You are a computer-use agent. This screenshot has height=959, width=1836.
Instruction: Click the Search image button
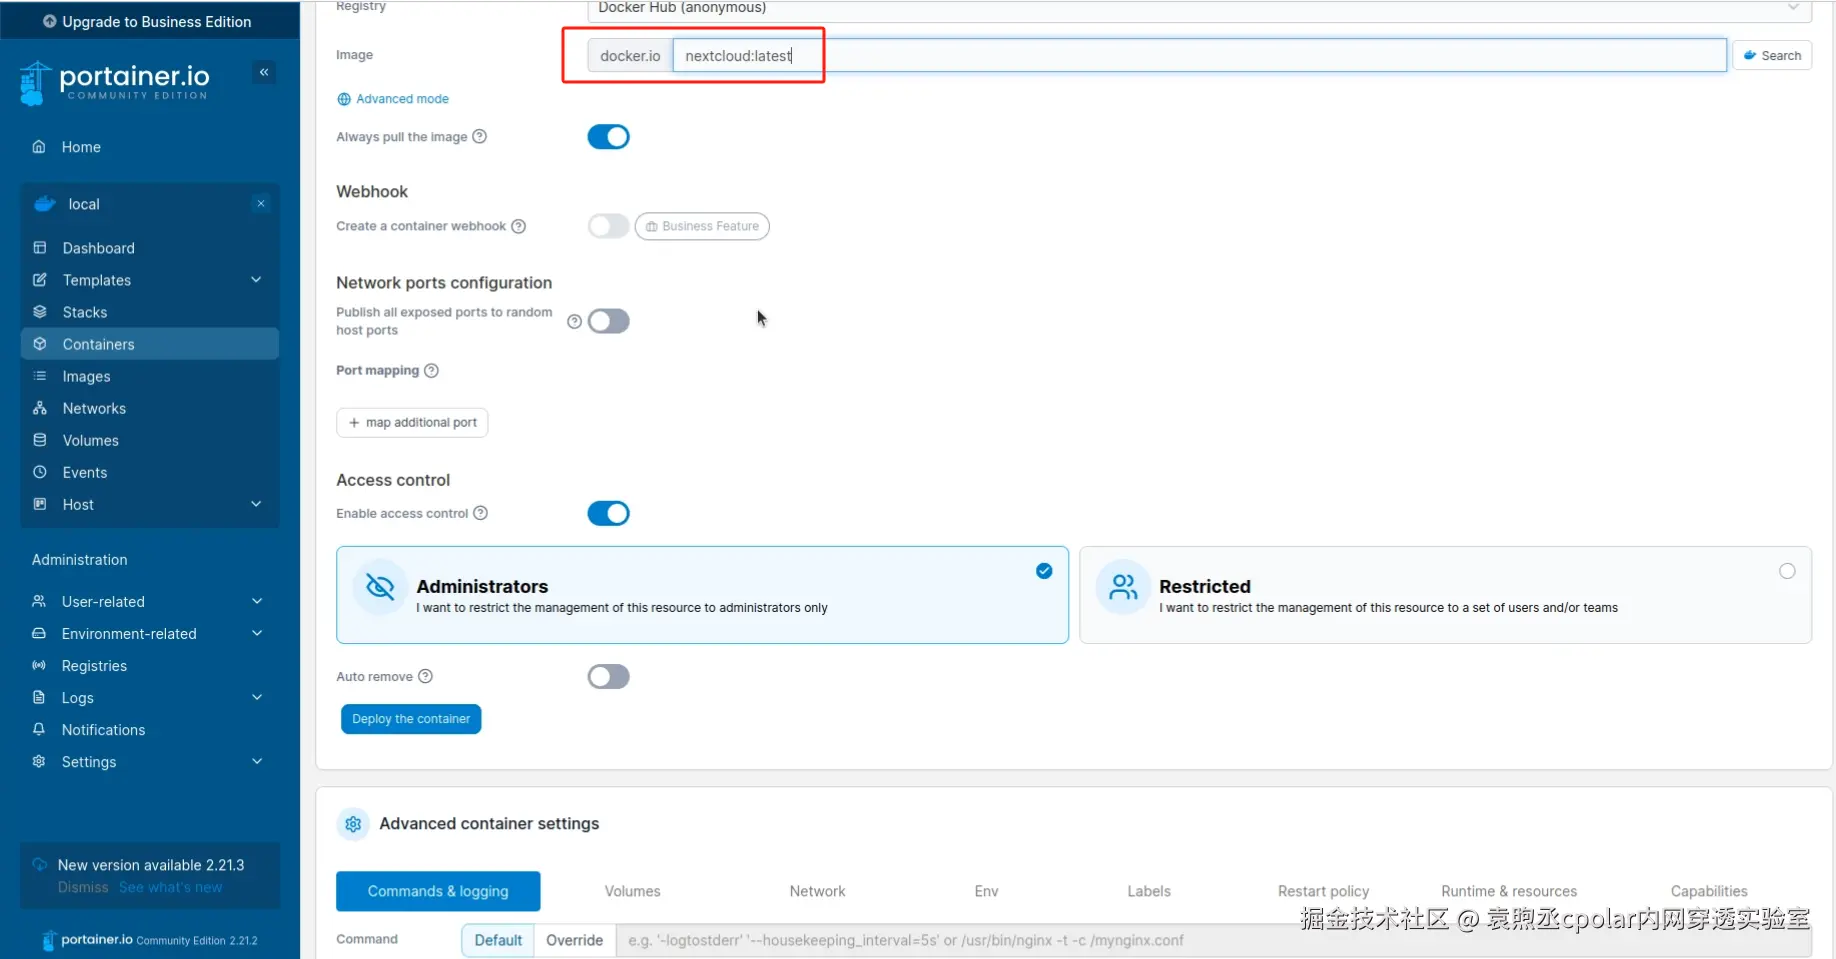coord(1772,56)
